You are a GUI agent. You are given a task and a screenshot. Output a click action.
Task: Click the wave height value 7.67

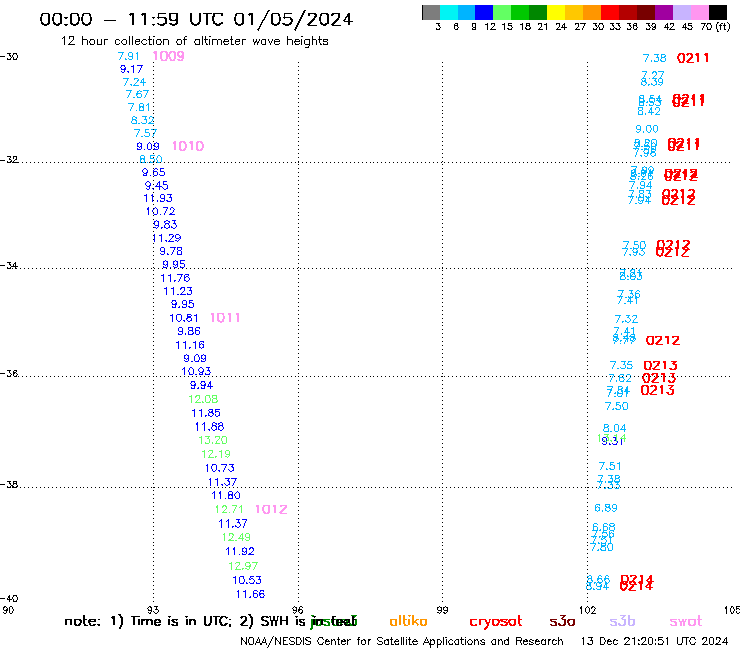[137, 94]
